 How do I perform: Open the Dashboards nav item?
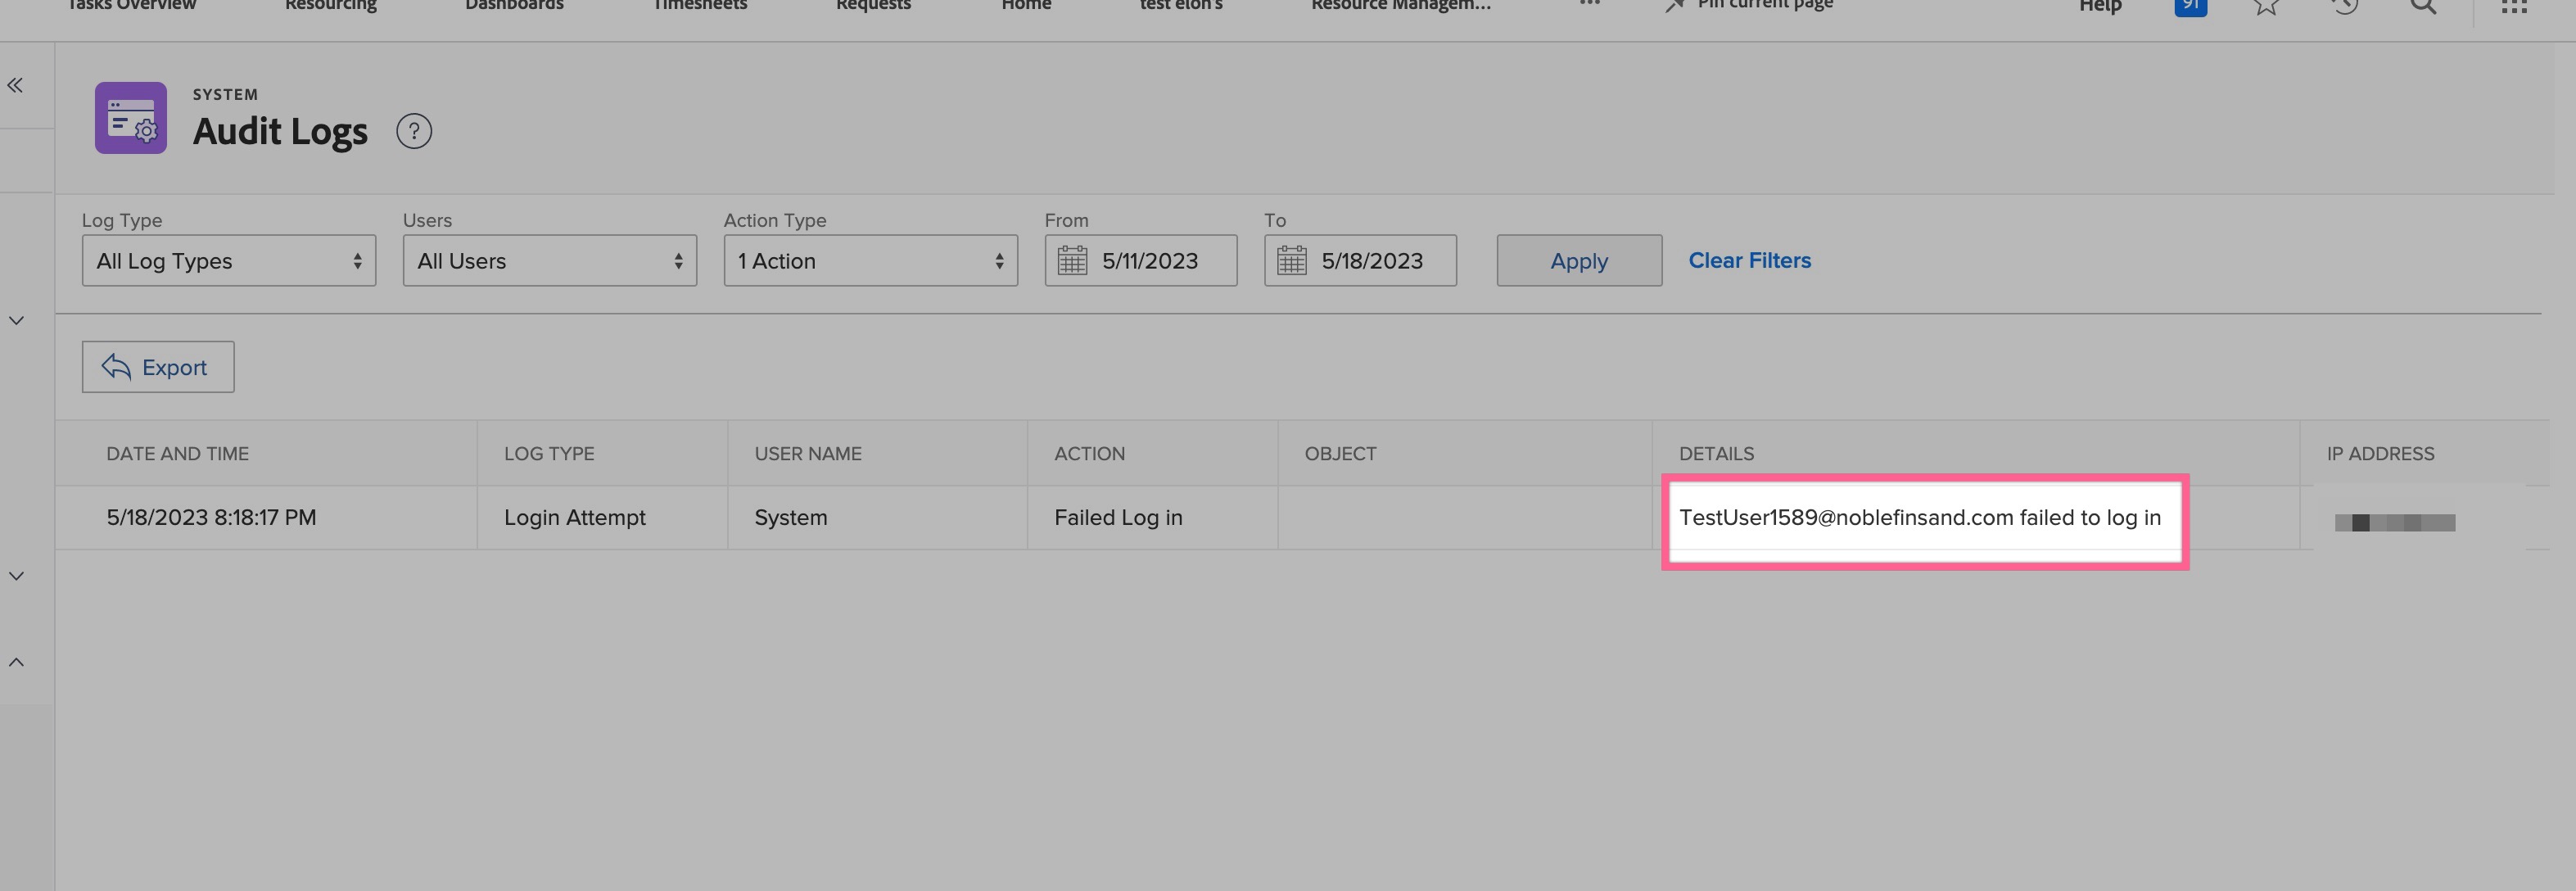tap(514, 6)
